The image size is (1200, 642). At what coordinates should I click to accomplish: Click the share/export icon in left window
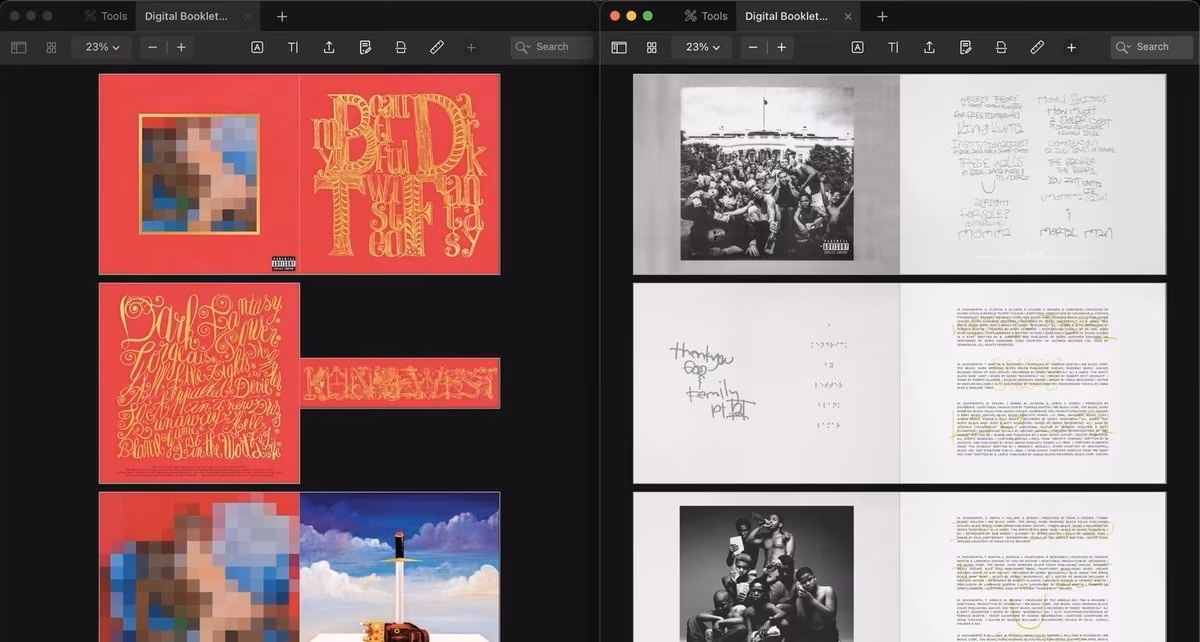(329, 47)
